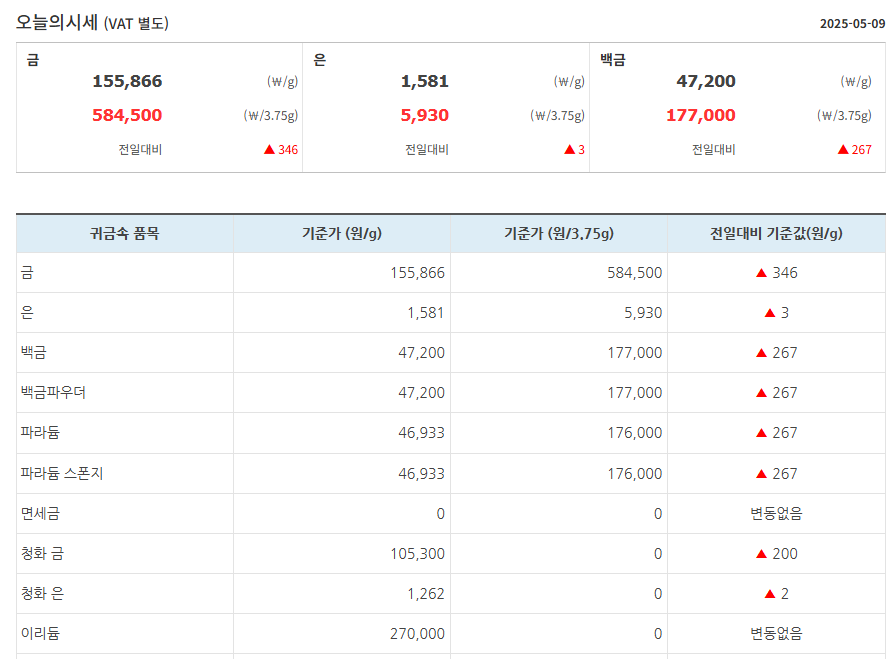Click 46,933 value in 파라듐 스폰지 row
890x659 pixels.
pyautogui.click(x=421, y=474)
